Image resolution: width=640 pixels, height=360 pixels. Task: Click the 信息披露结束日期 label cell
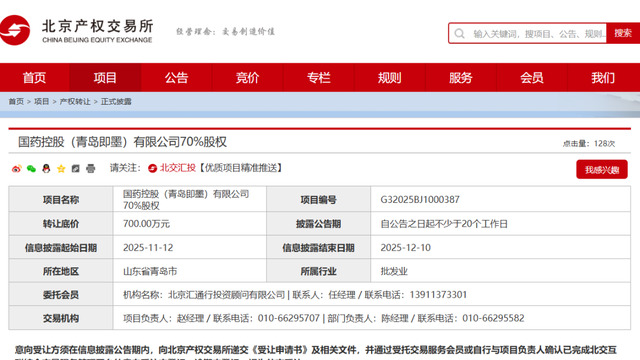click(x=318, y=248)
